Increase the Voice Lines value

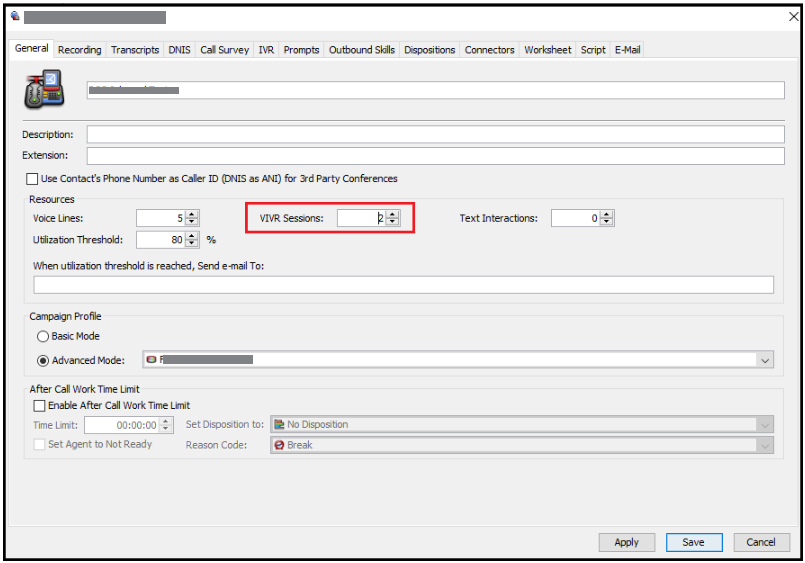tap(192, 215)
